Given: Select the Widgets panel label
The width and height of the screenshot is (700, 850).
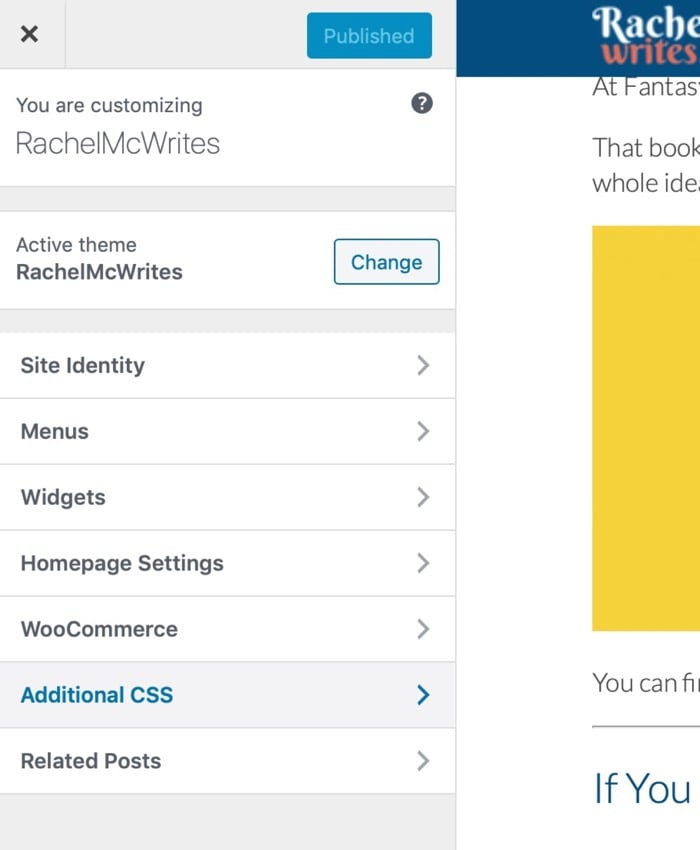Looking at the screenshot, I should coord(63,498).
